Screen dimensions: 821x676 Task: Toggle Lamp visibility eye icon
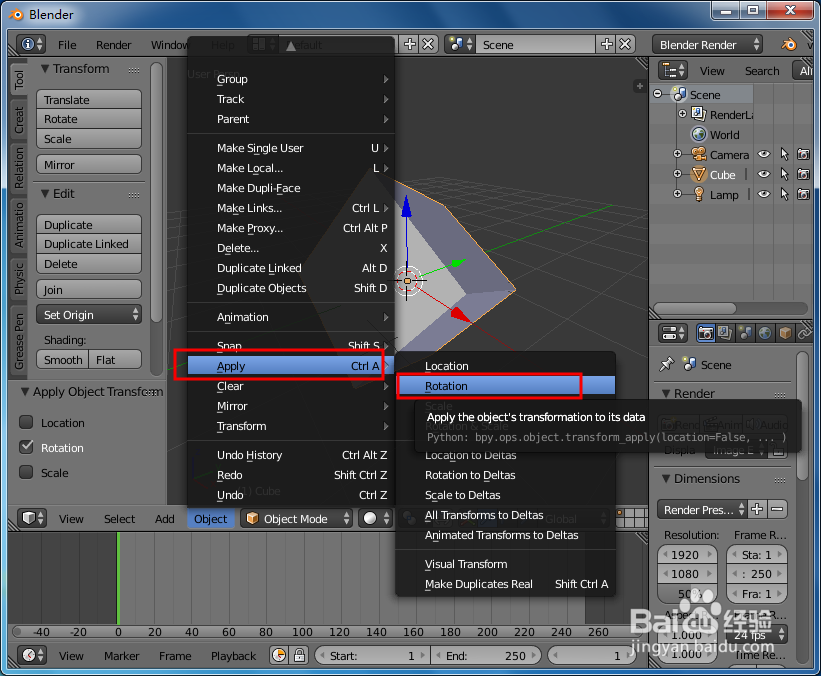pos(764,194)
